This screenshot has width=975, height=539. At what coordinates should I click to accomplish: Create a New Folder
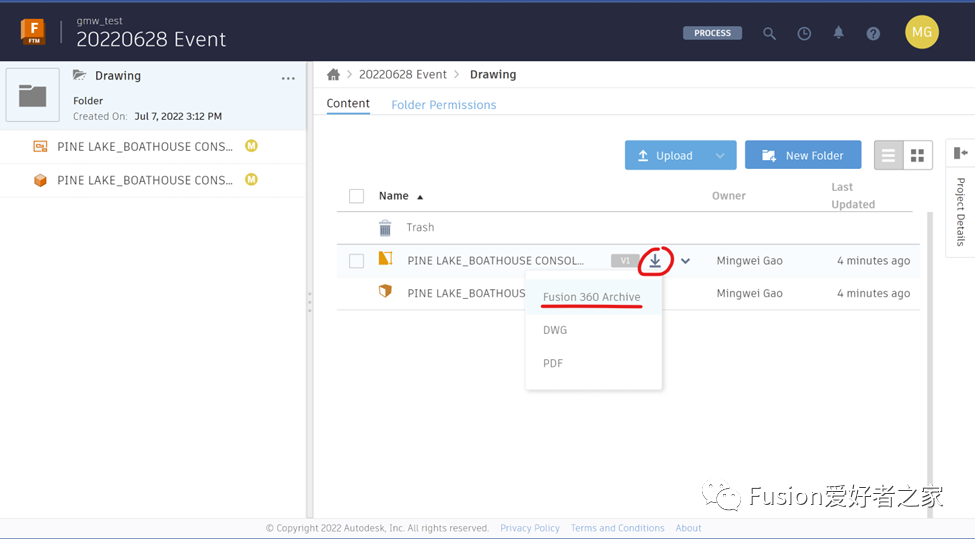point(803,155)
